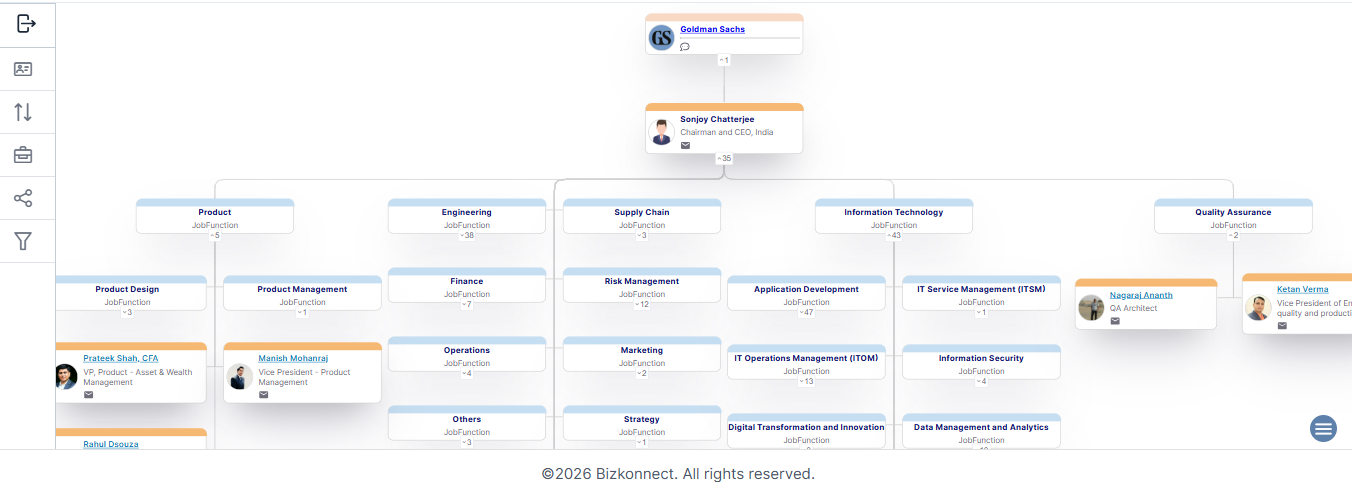Click the email icon under Nagaraj Ananth
The width and height of the screenshot is (1352, 482).
tap(1115, 321)
